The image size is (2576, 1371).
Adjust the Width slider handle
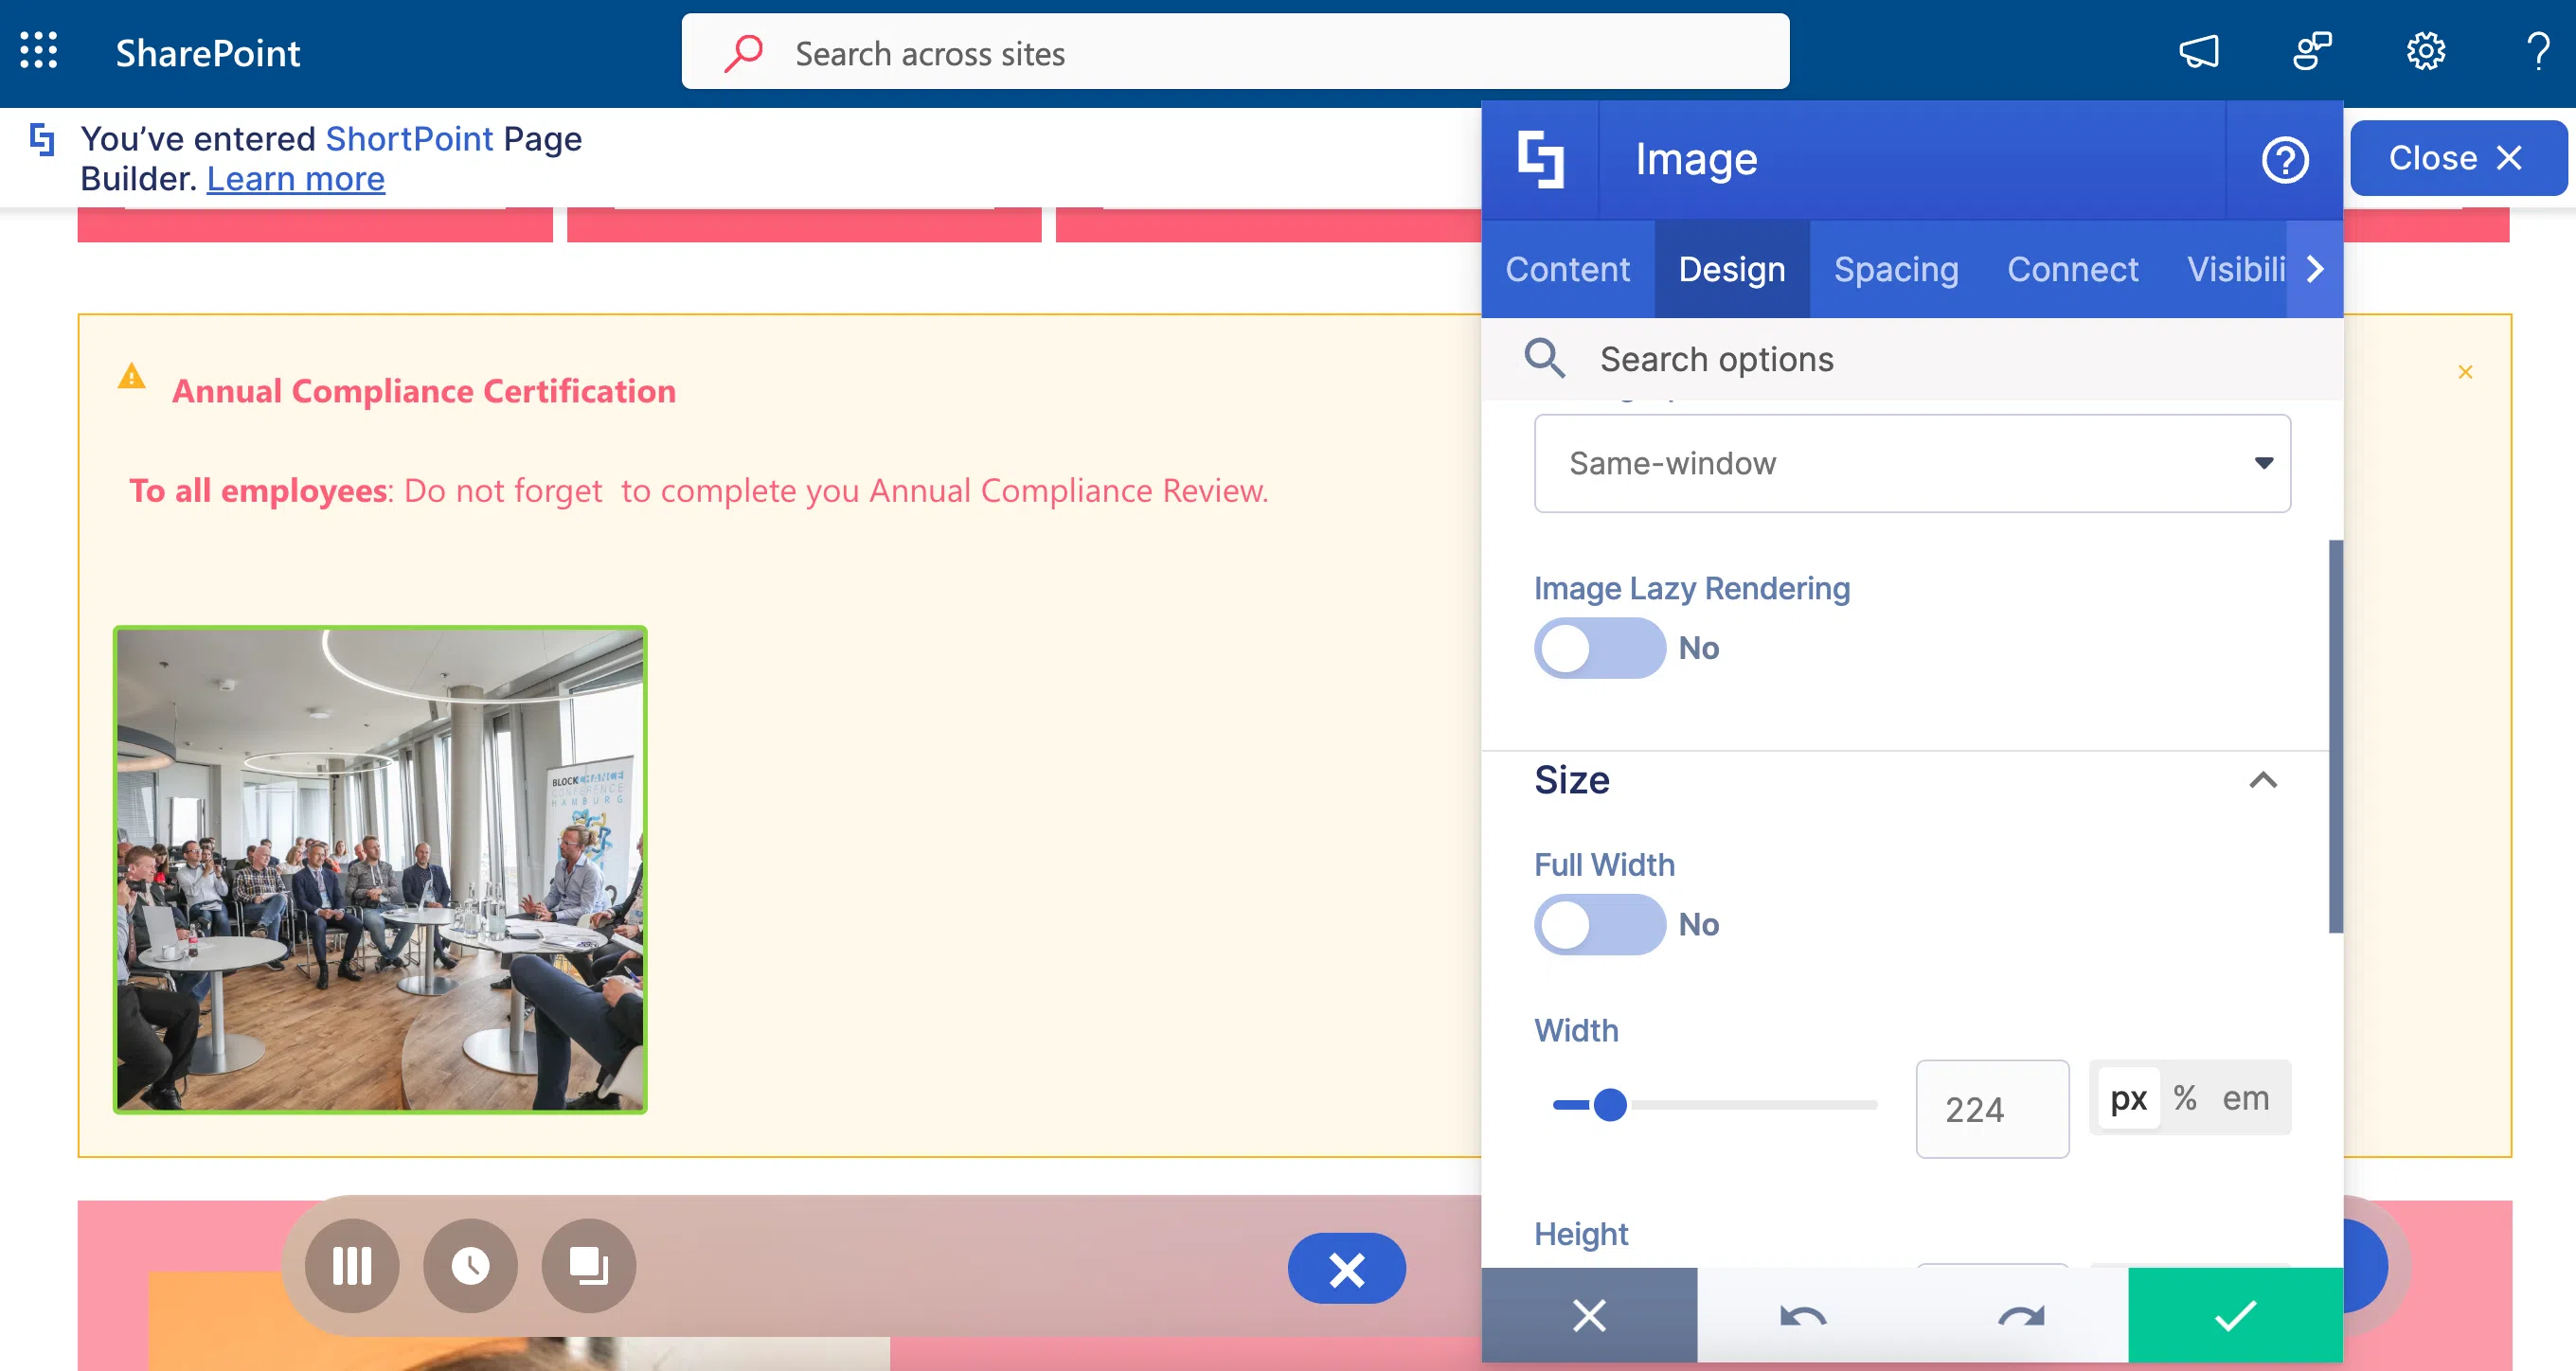point(1610,1105)
